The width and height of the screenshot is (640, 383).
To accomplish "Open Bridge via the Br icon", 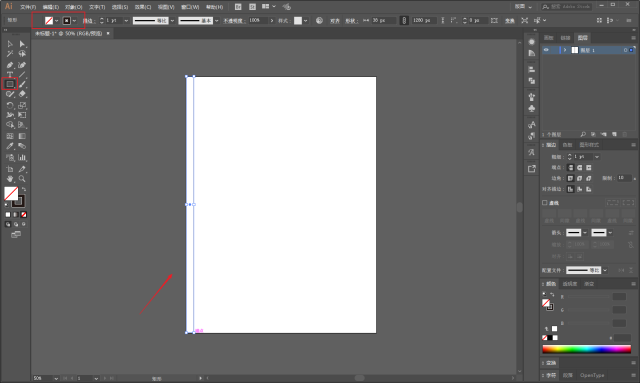I will (238, 7).
